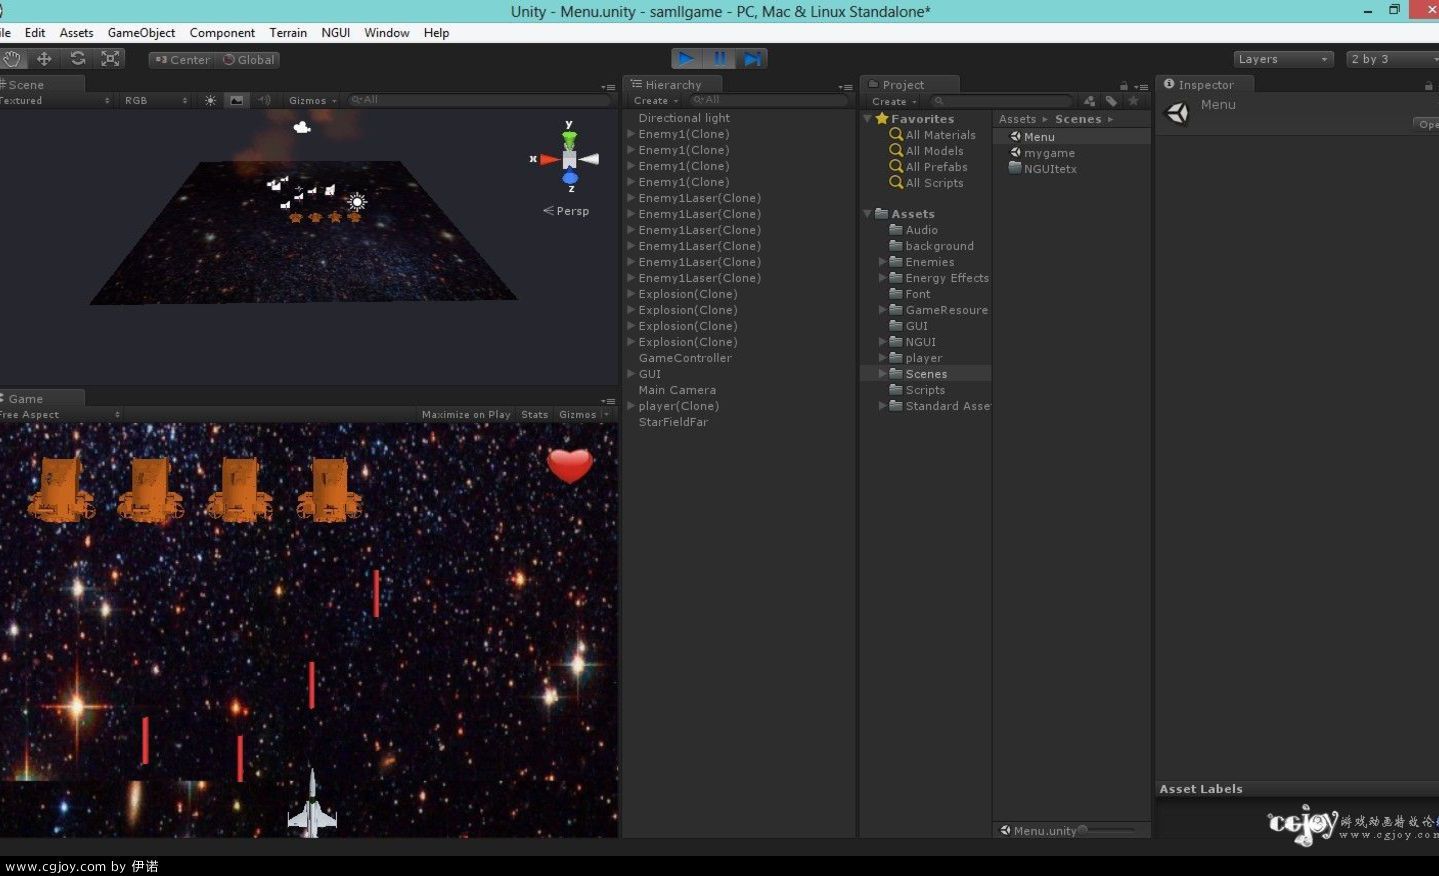1439x876 pixels.
Task: Open the Terrain menu
Action: tap(288, 32)
